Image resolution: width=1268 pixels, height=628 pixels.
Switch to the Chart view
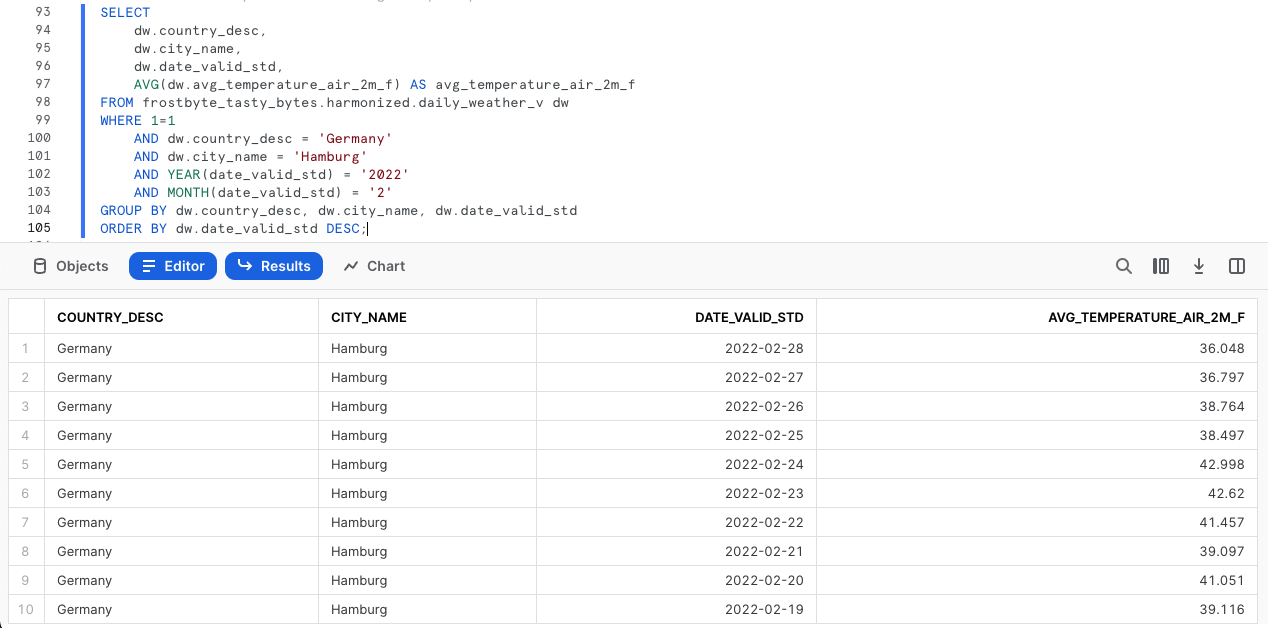[374, 266]
